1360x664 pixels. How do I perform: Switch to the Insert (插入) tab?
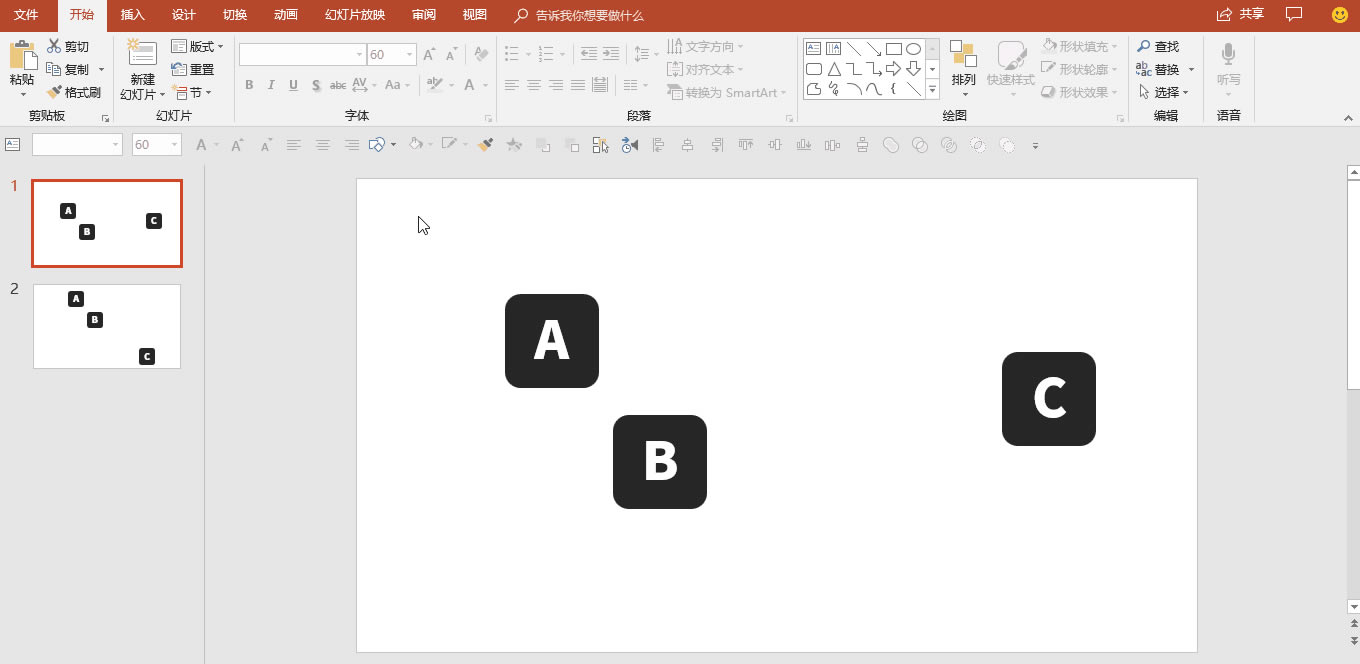132,15
